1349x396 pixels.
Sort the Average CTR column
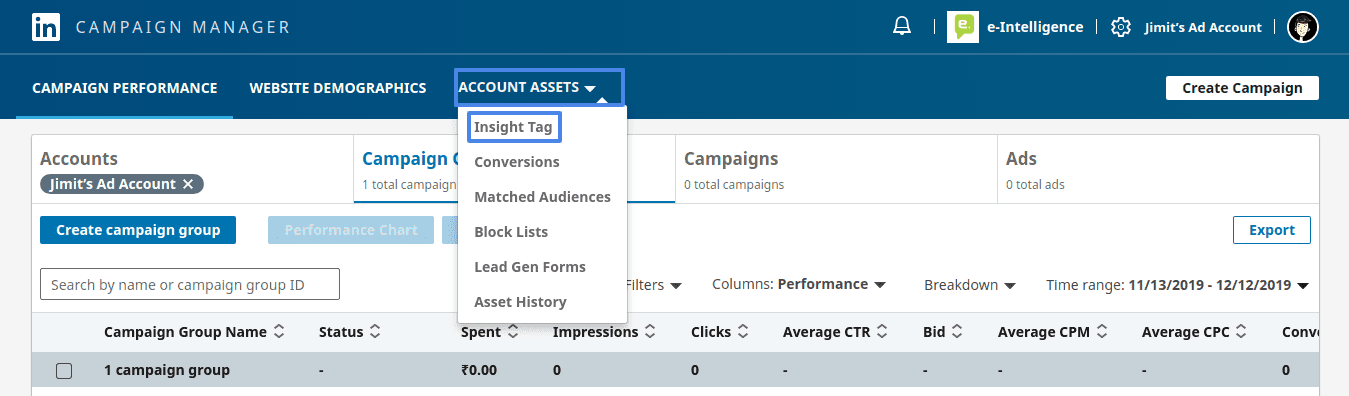click(x=883, y=332)
